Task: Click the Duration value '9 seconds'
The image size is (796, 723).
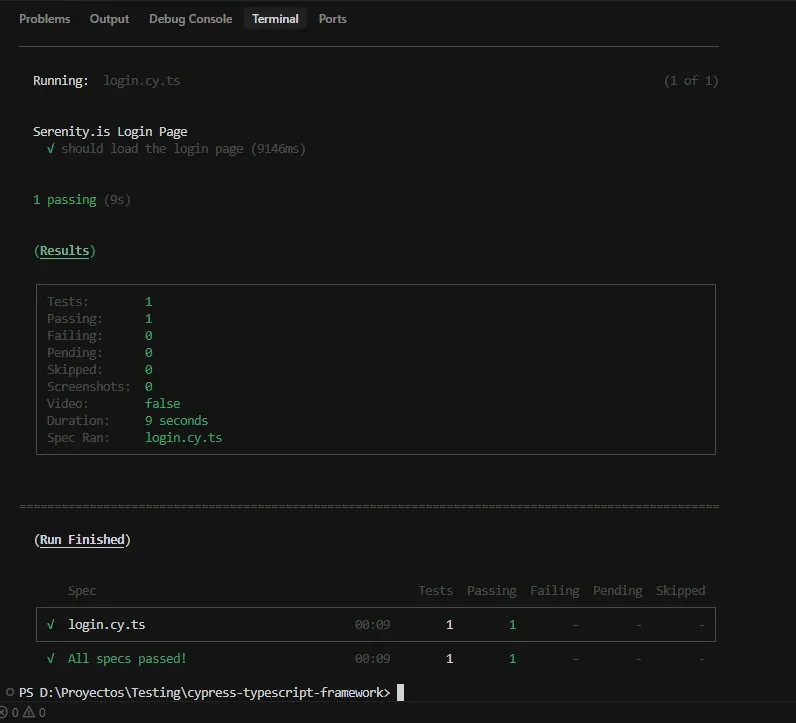Action: [x=176, y=420]
